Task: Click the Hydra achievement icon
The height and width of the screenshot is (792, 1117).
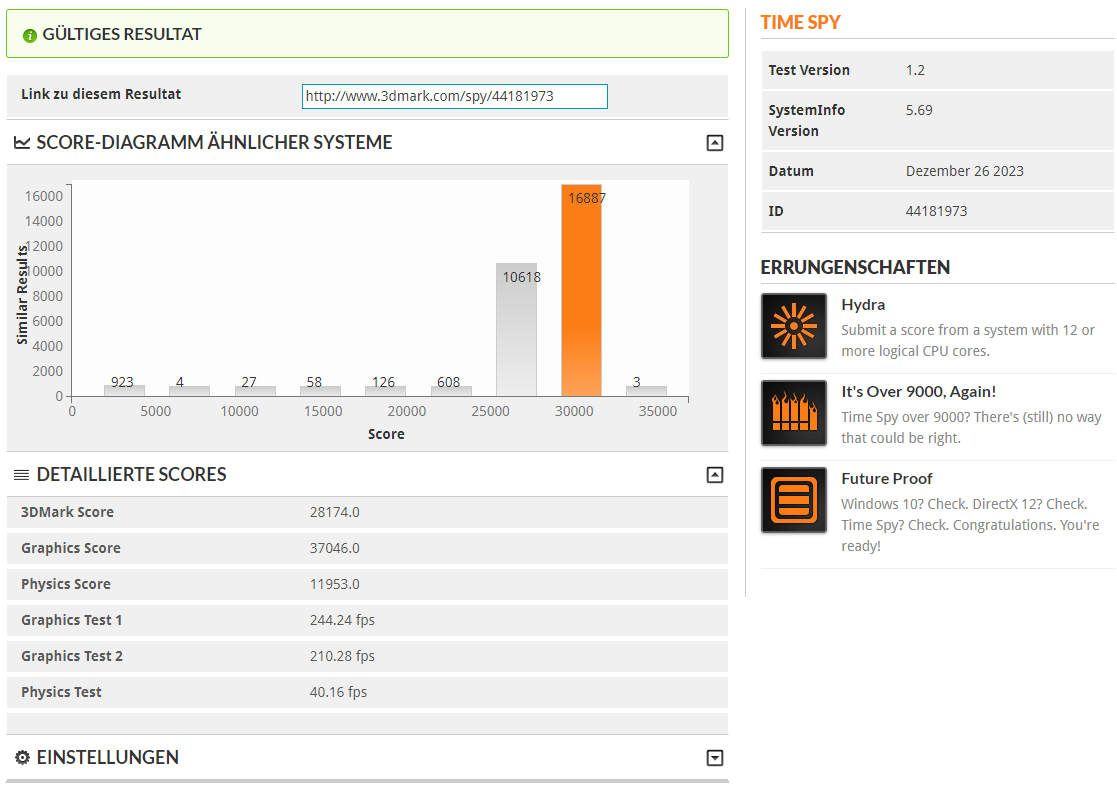Action: point(794,326)
